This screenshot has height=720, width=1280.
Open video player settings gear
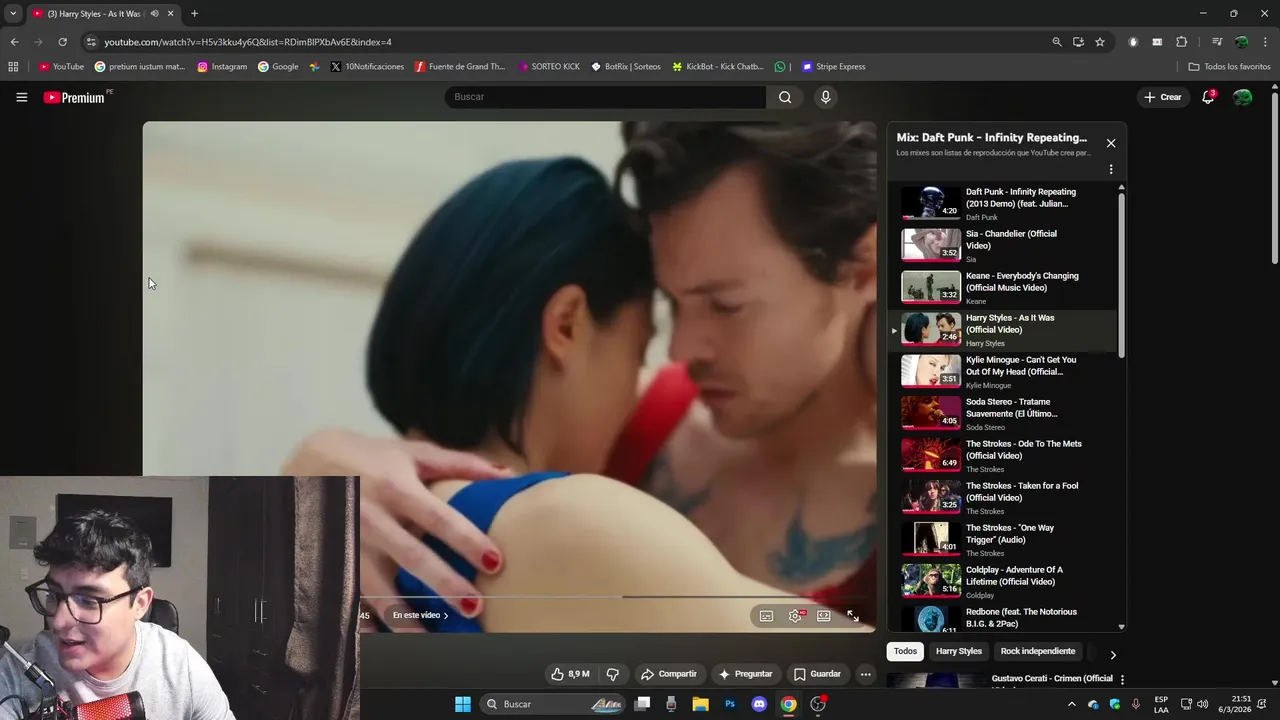pyautogui.click(x=795, y=616)
